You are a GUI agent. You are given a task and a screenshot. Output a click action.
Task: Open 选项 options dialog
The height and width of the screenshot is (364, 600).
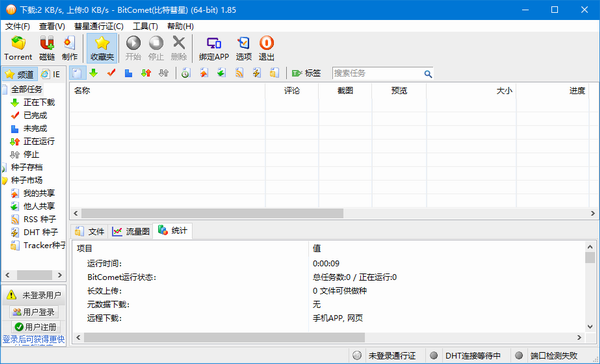(x=244, y=48)
